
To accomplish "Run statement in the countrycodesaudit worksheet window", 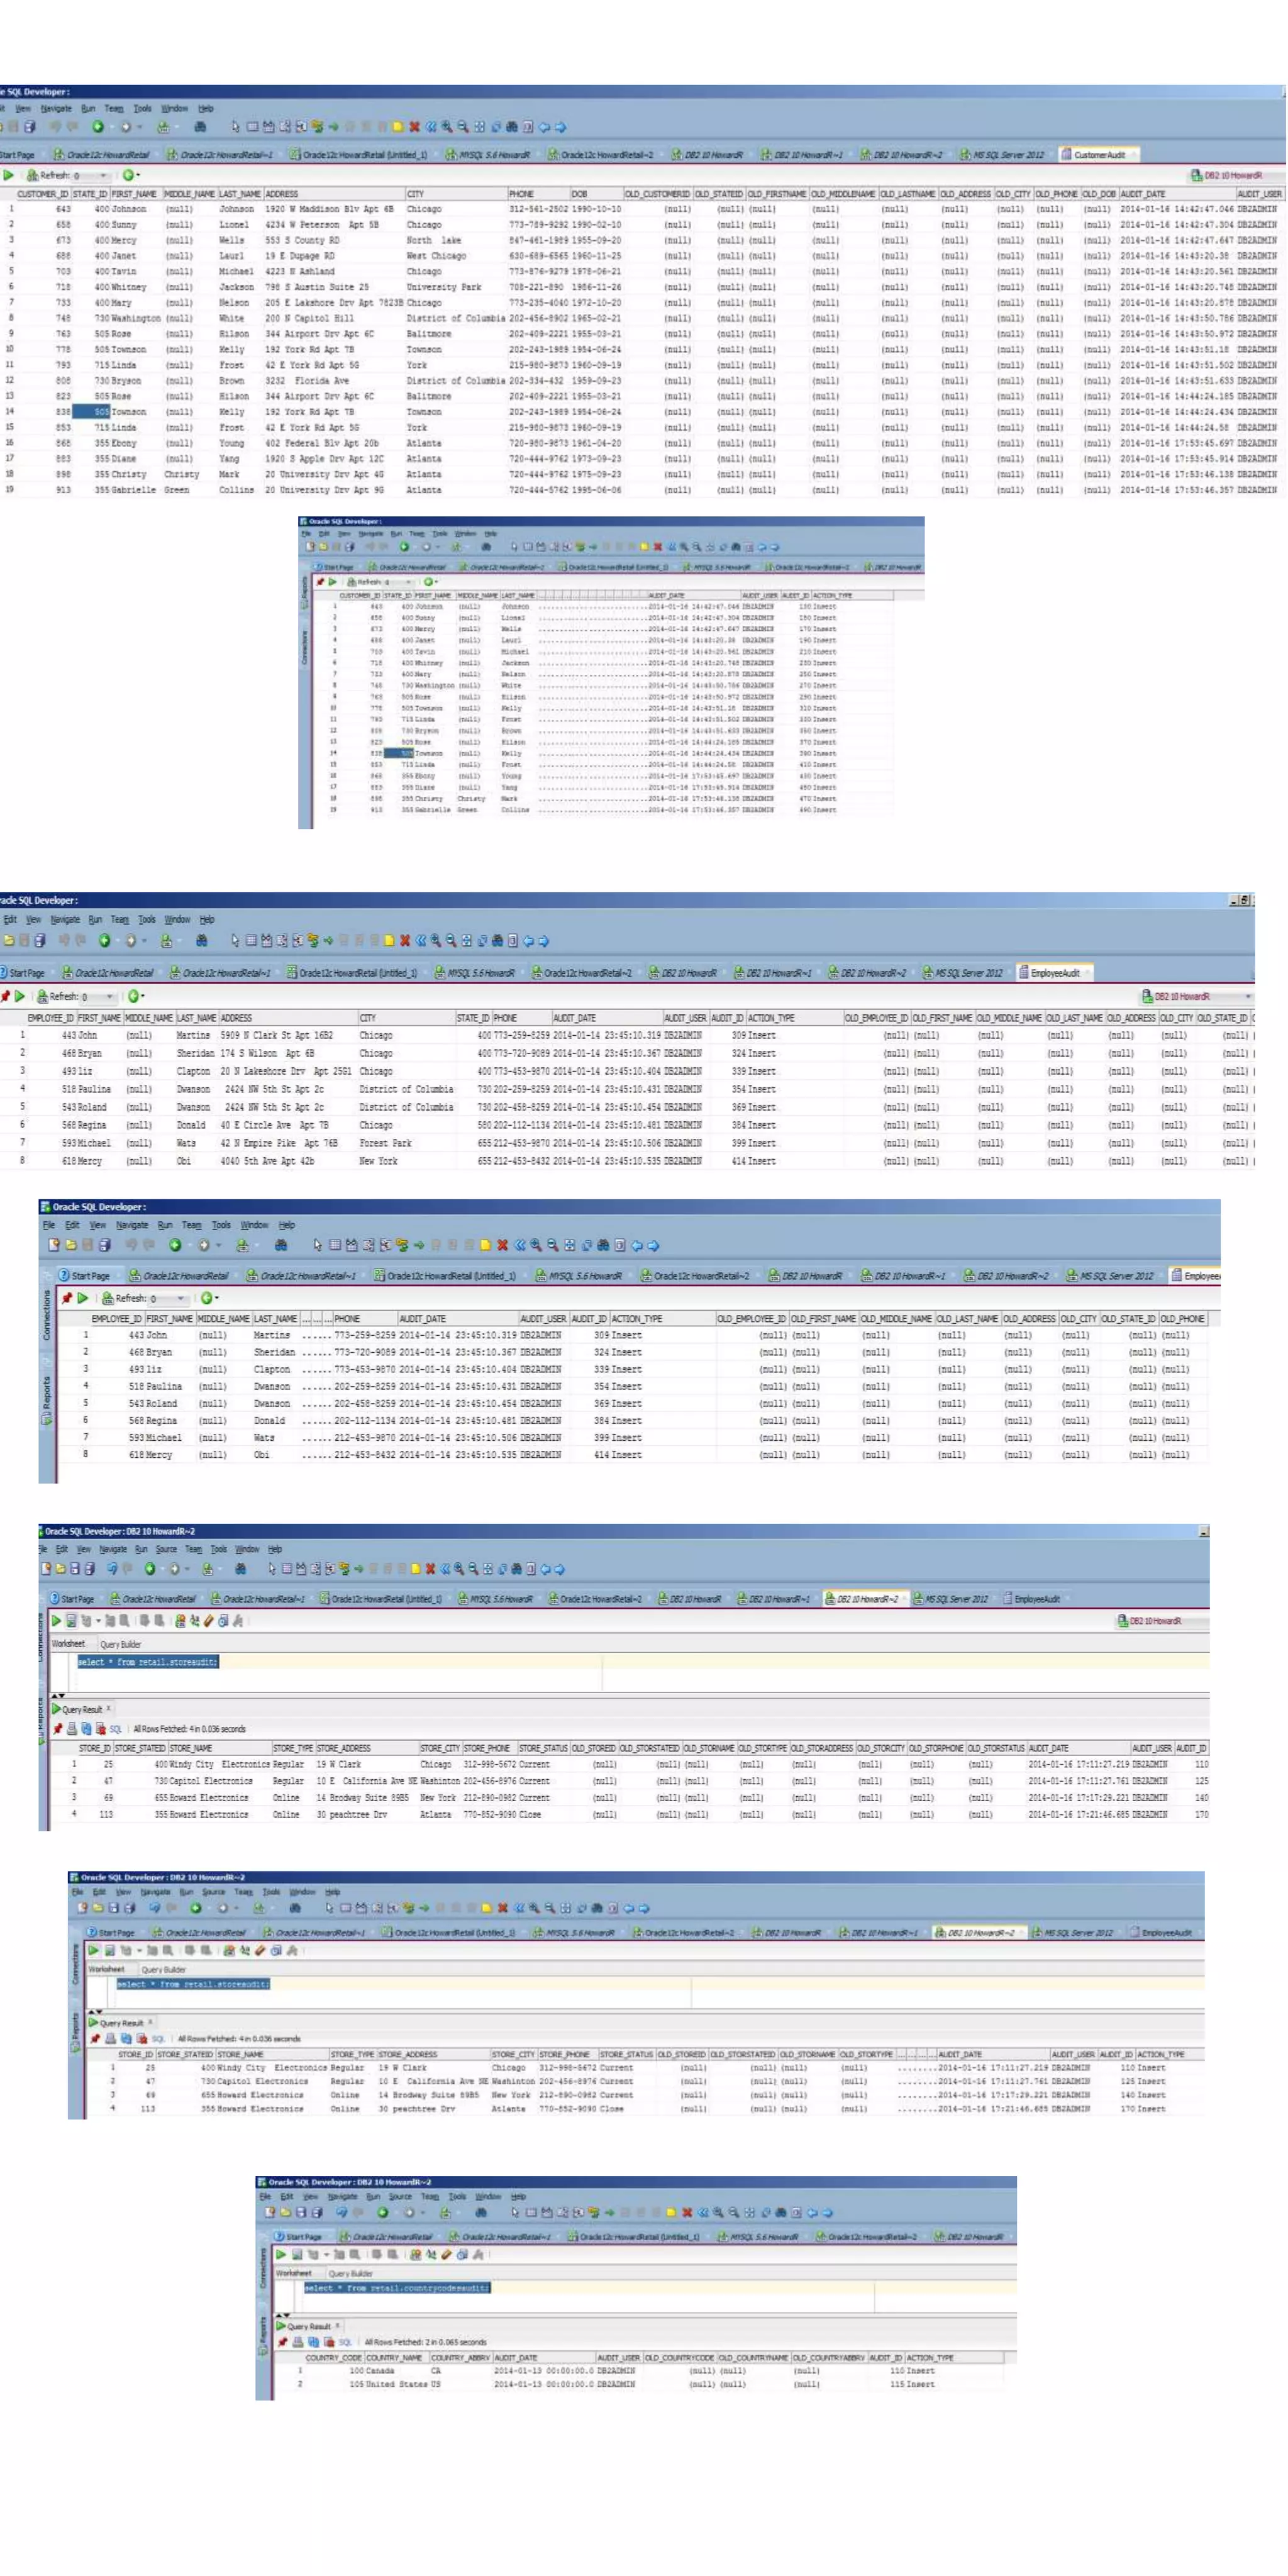I will (281, 2254).
